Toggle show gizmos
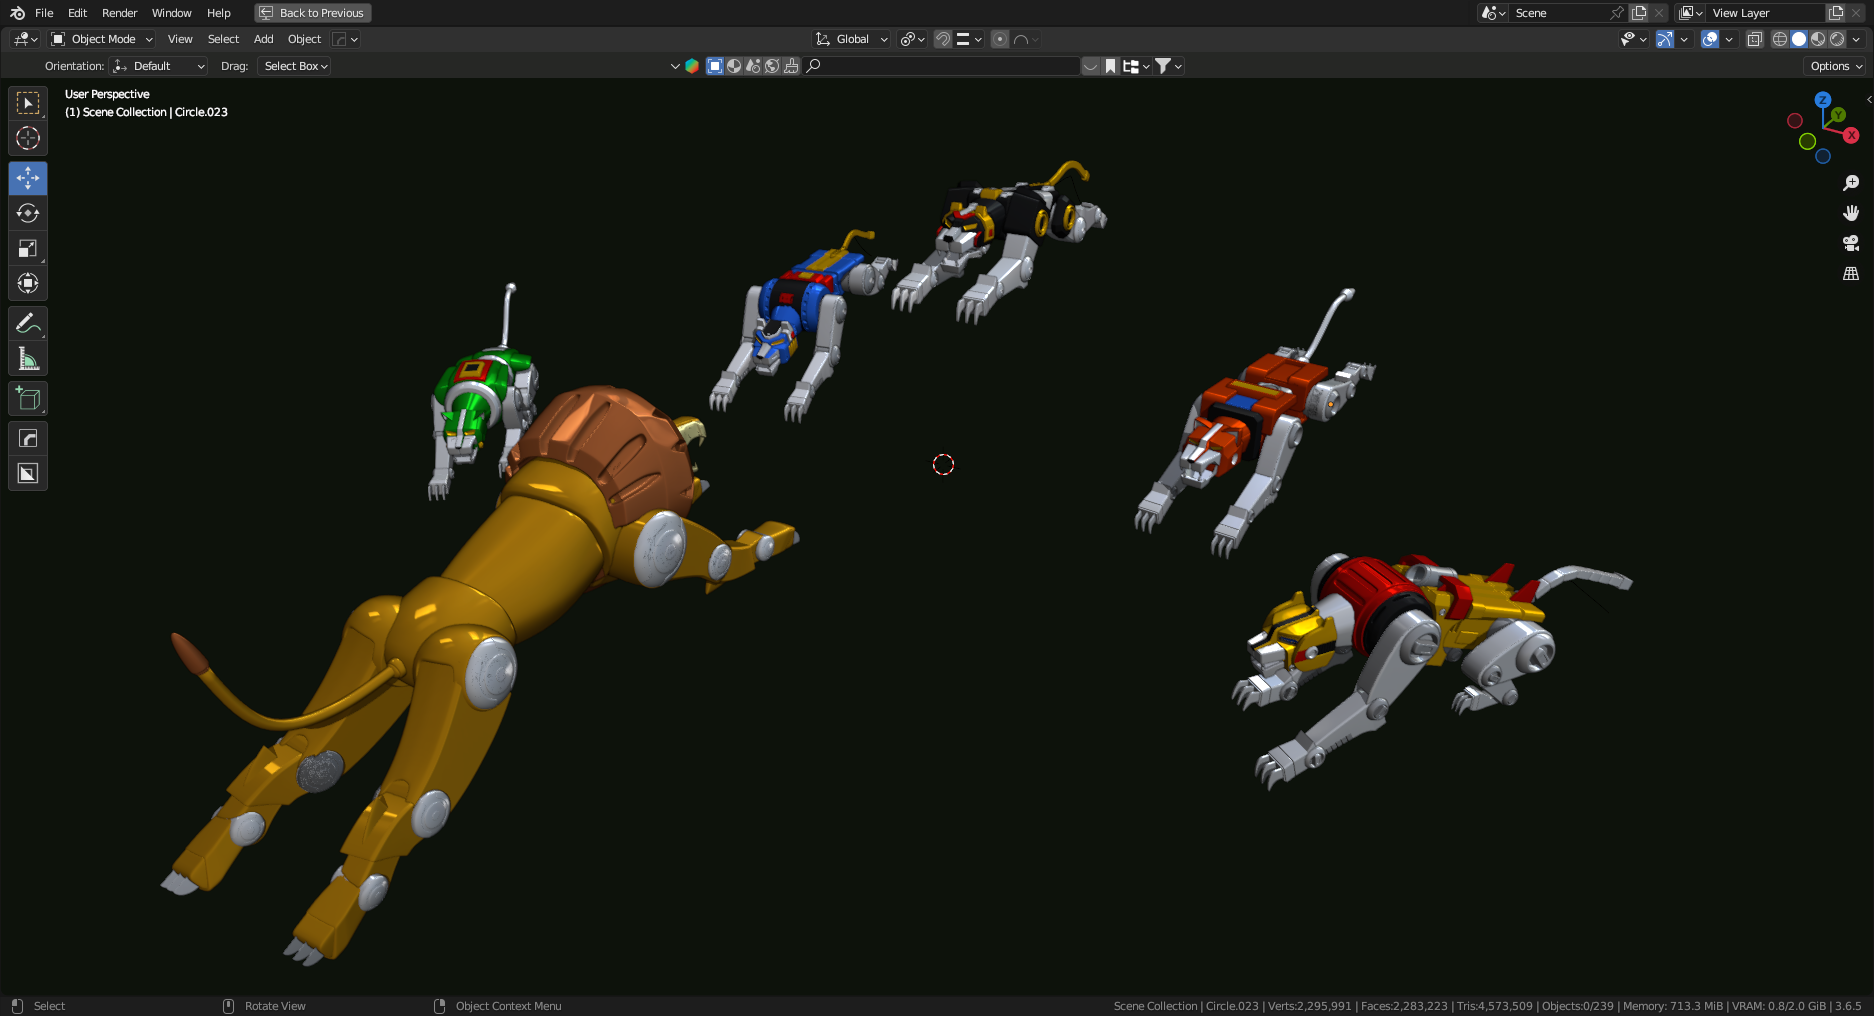 click(x=1665, y=39)
